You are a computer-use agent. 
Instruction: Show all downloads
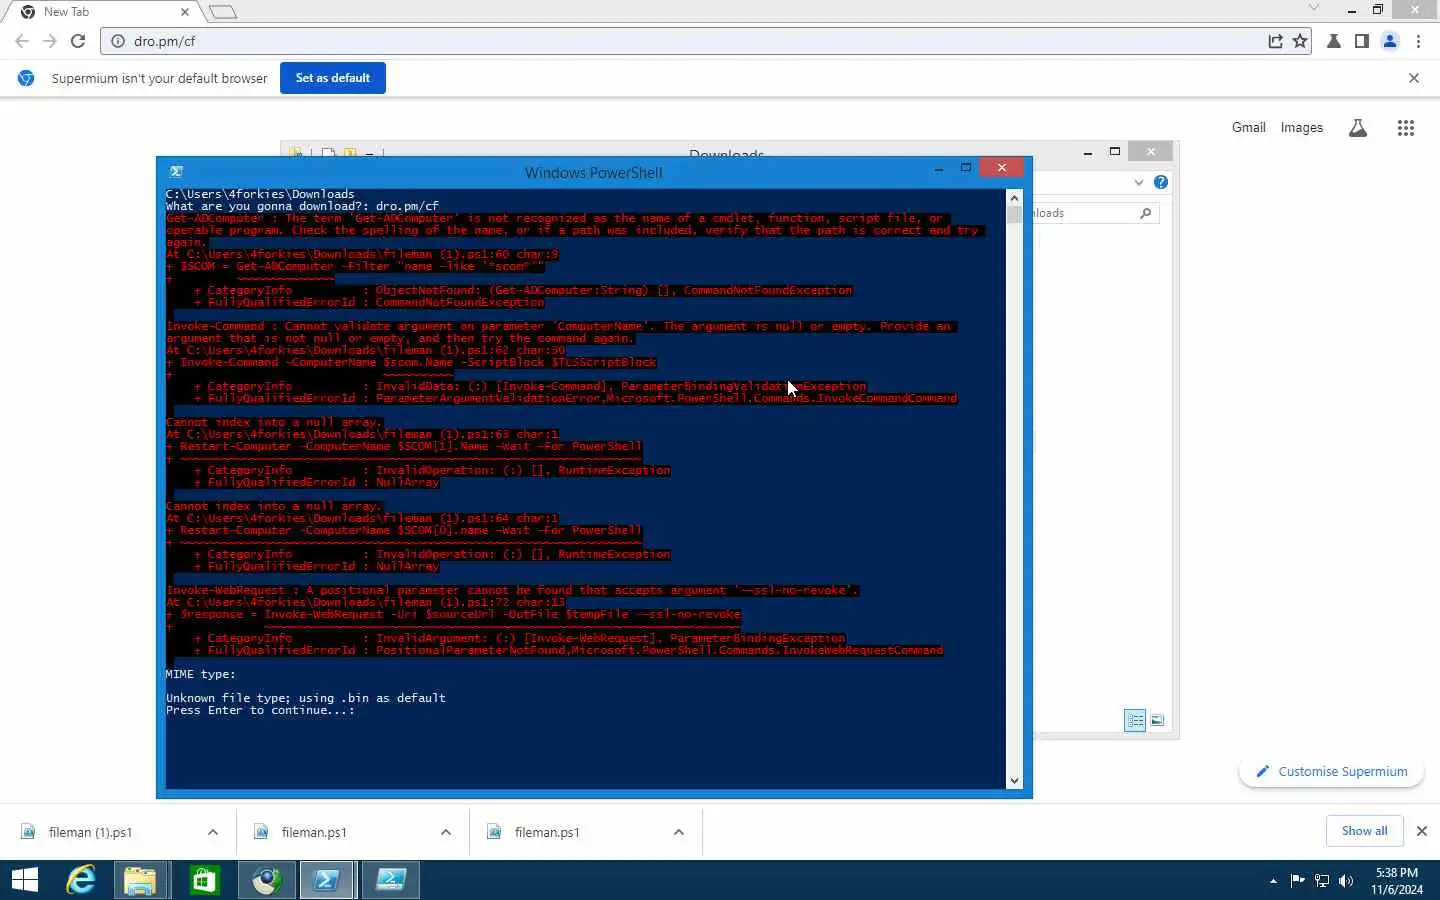pyautogui.click(x=1364, y=831)
